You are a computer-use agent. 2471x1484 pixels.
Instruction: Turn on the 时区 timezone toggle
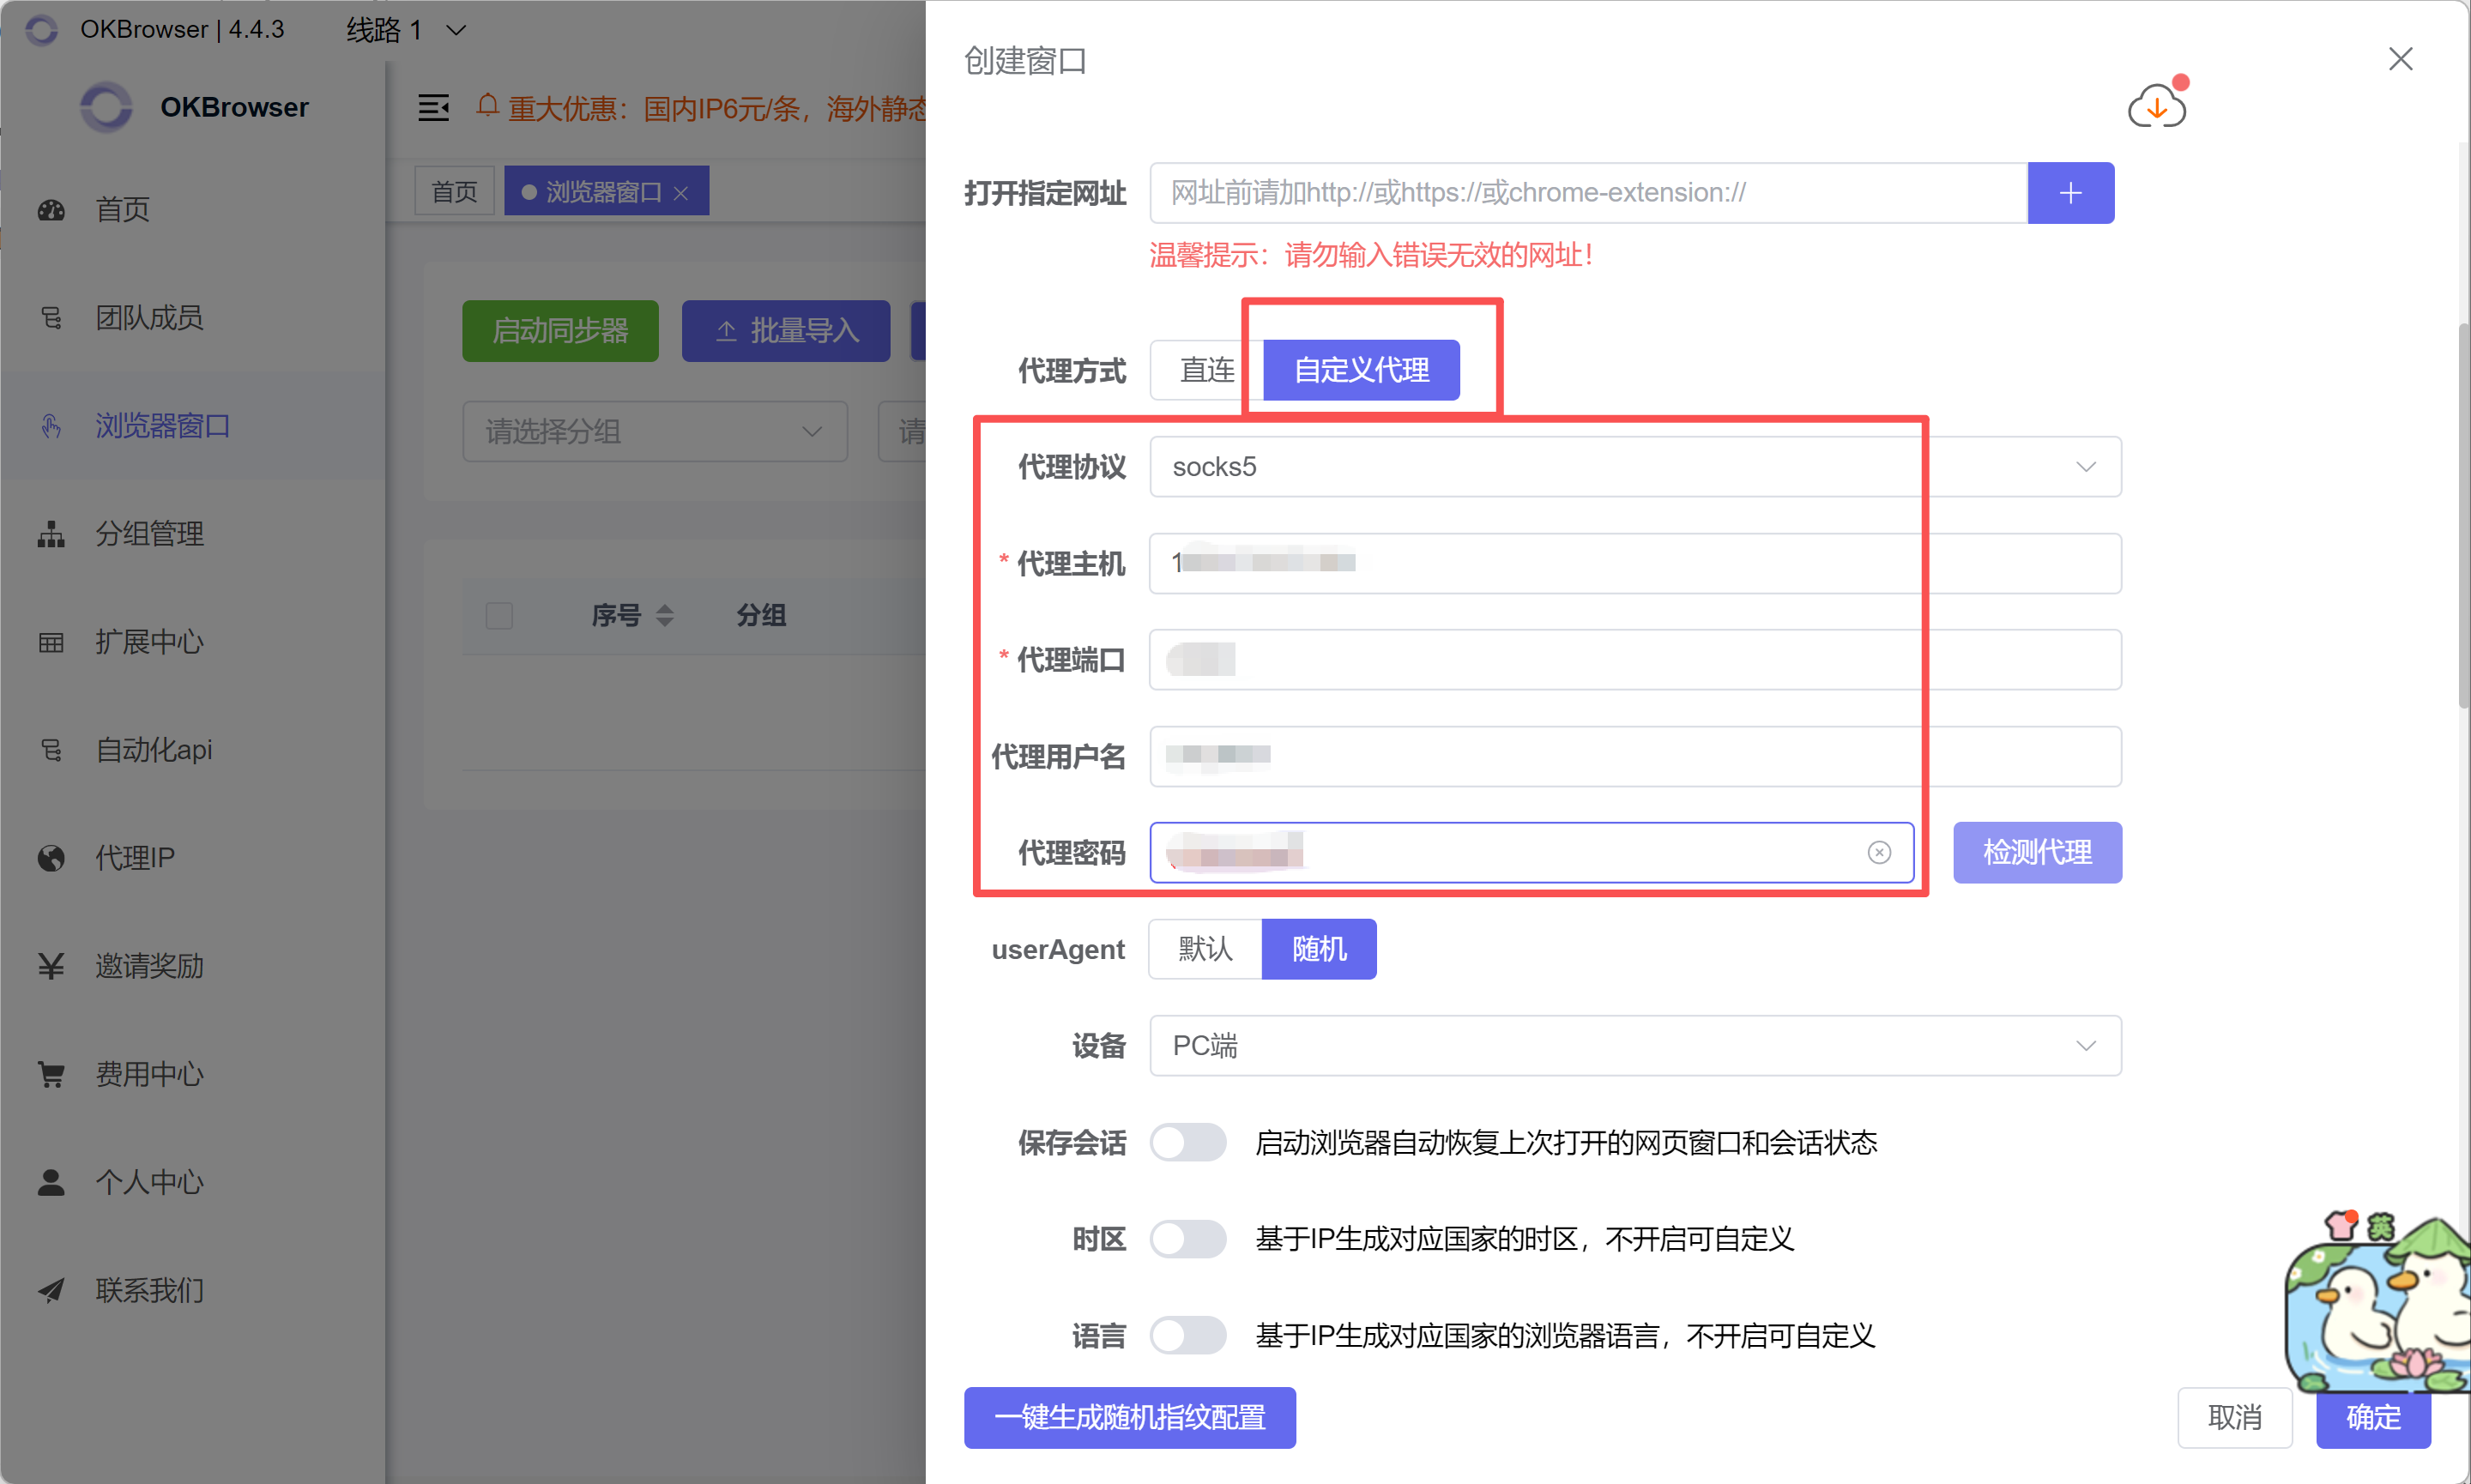1188,1239
